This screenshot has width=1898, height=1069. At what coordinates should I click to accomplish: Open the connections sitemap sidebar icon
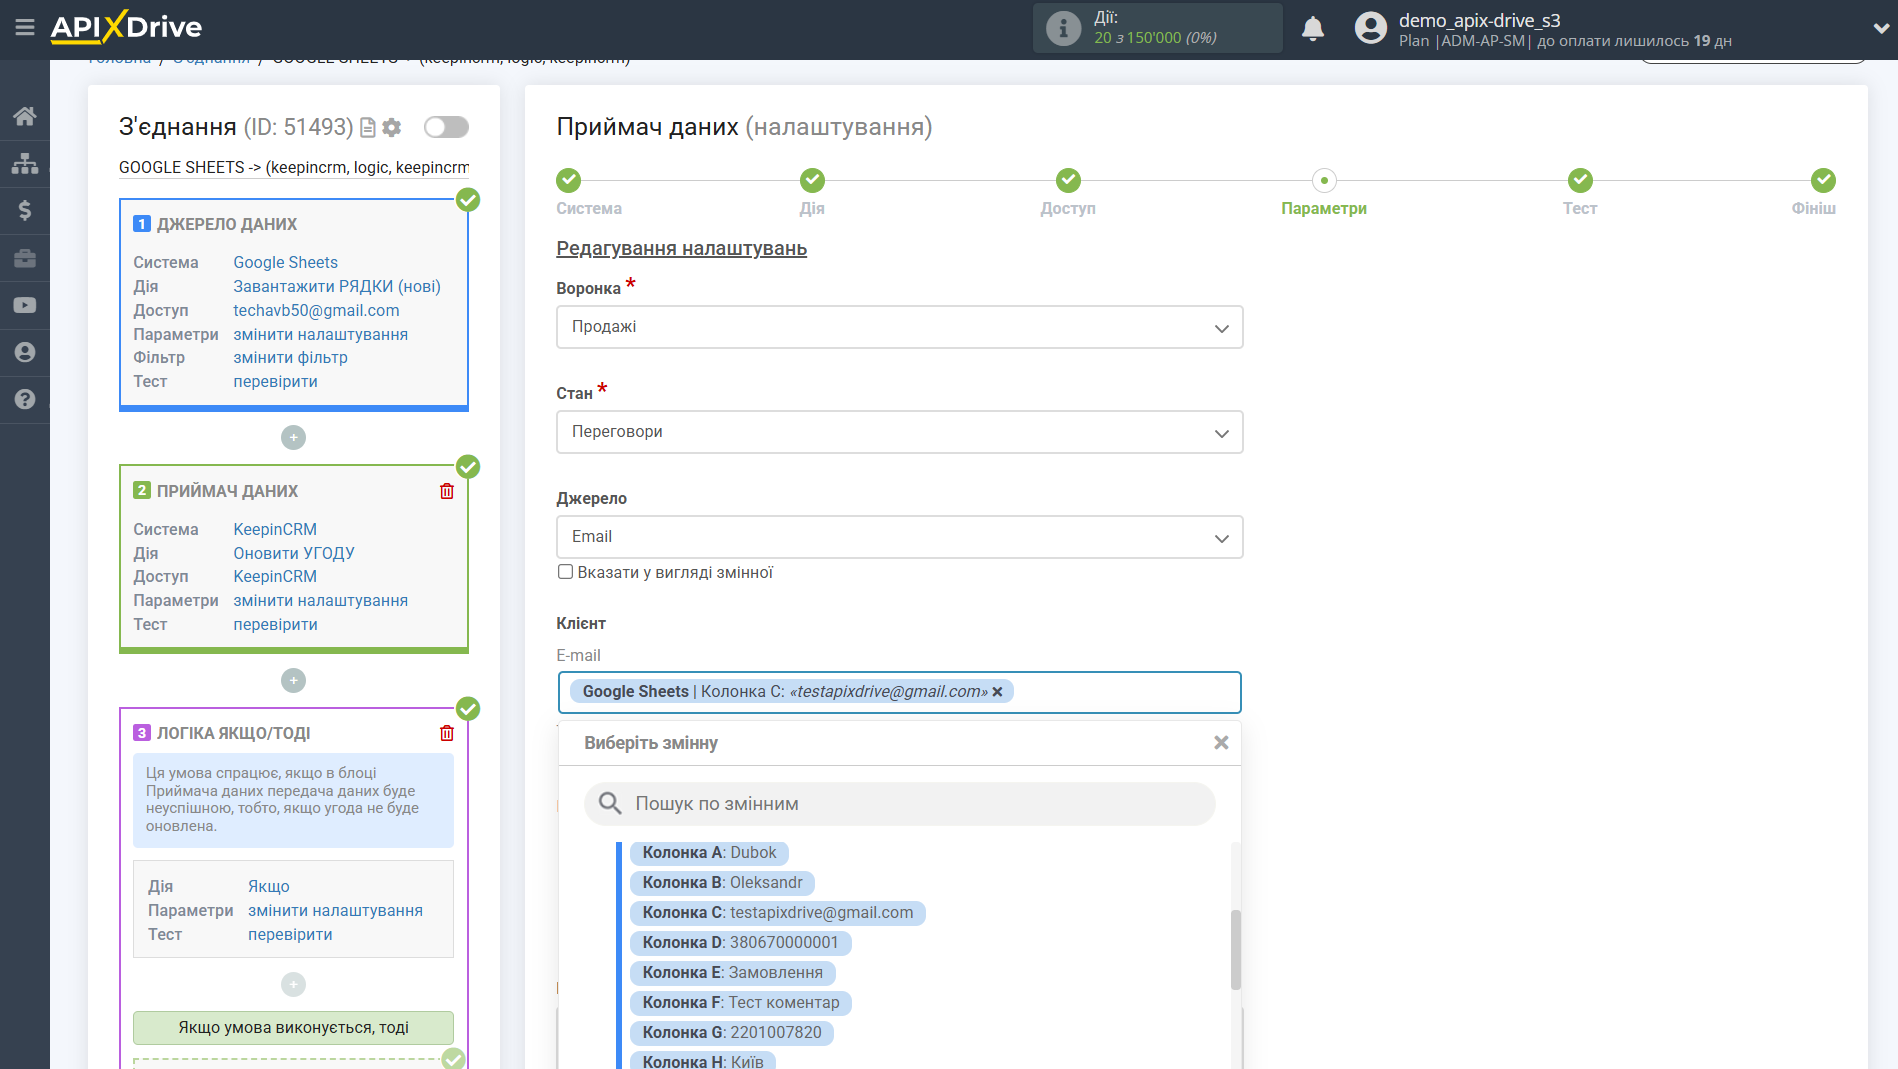point(25,163)
